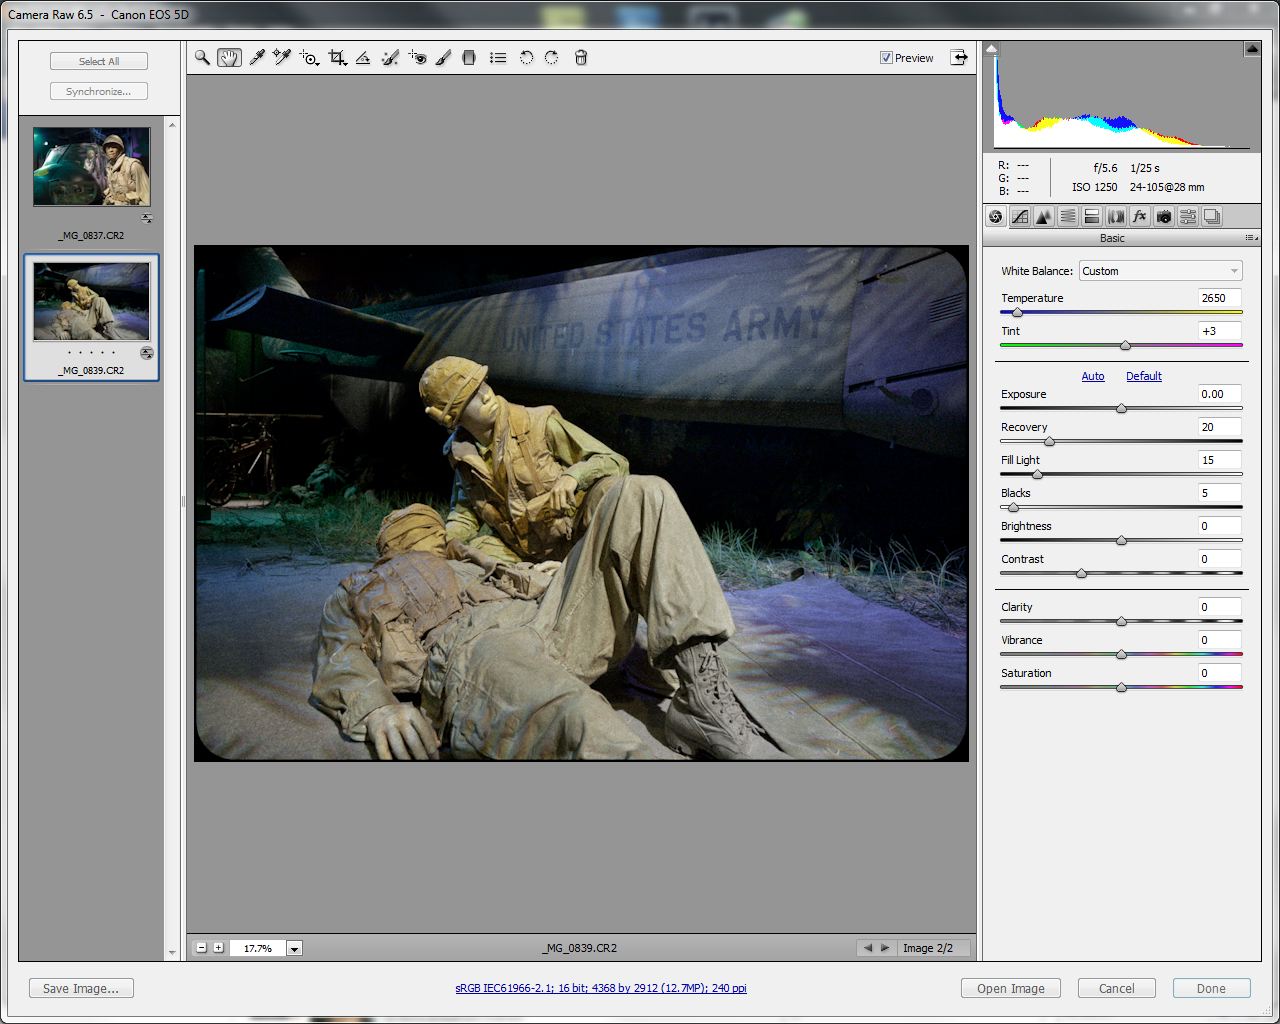The width and height of the screenshot is (1280, 1024).
Task: Click the Done button
Action: coord(1211,988)
